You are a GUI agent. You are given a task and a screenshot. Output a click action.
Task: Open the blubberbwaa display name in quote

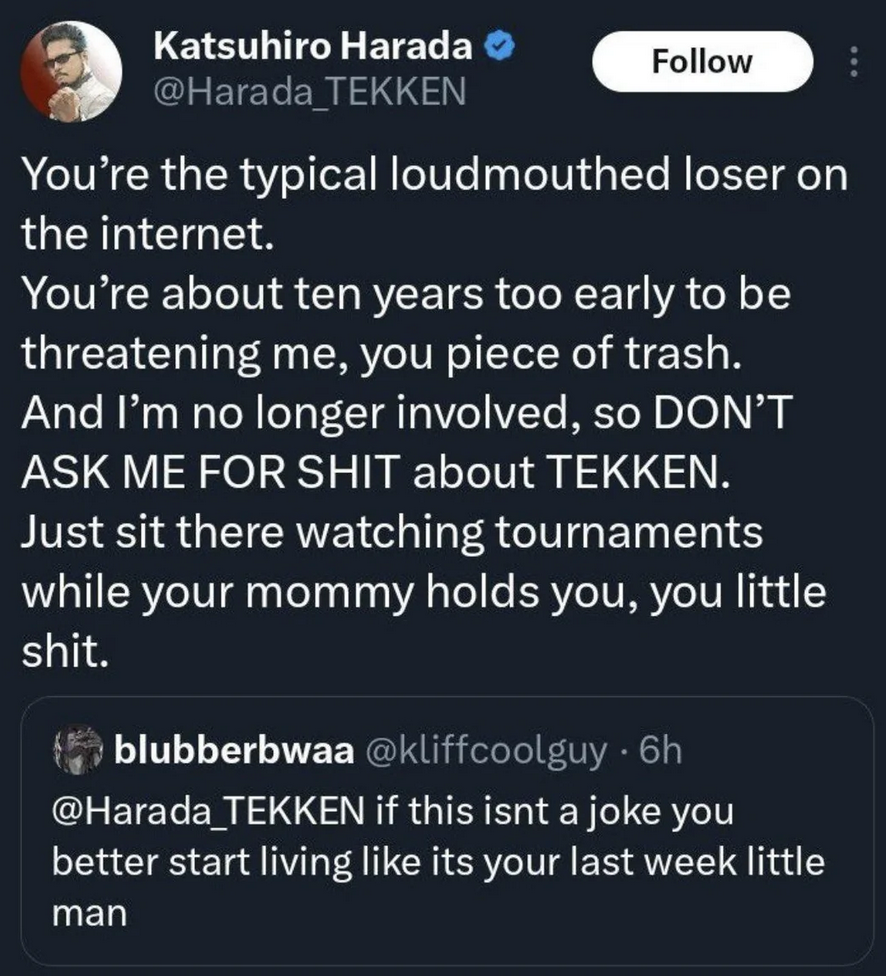point(234,751)
